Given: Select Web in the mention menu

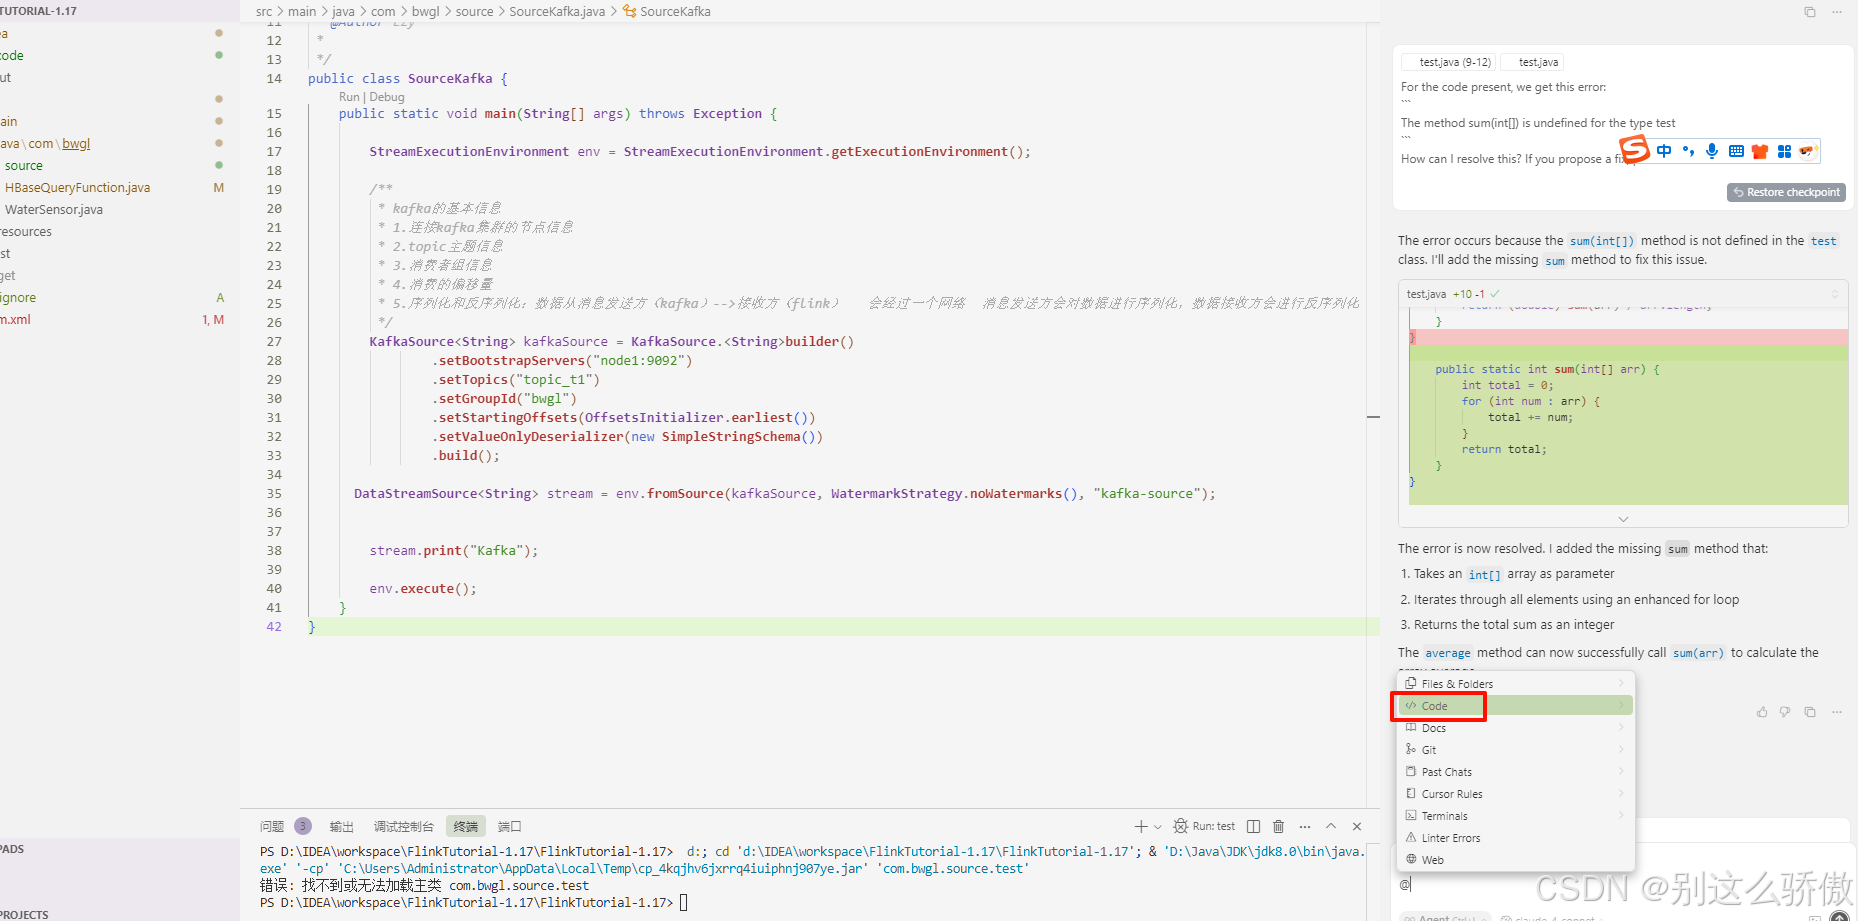Looking at the screenshot, I should 1515,860.
